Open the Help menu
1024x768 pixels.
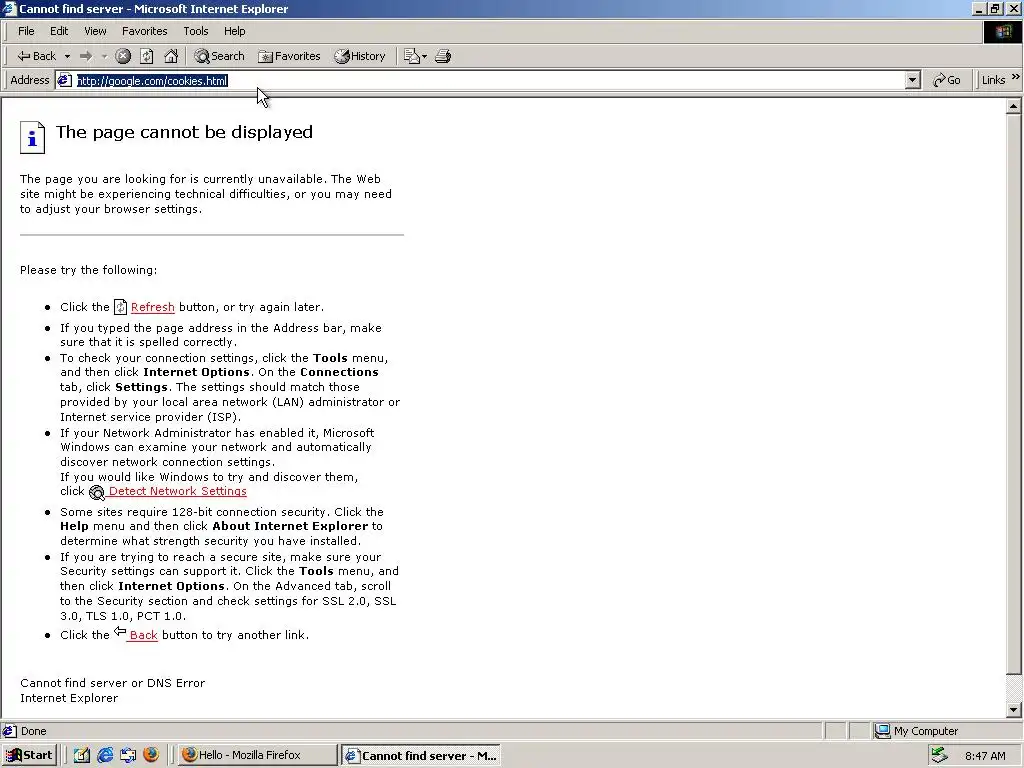(x=234, y=31)
